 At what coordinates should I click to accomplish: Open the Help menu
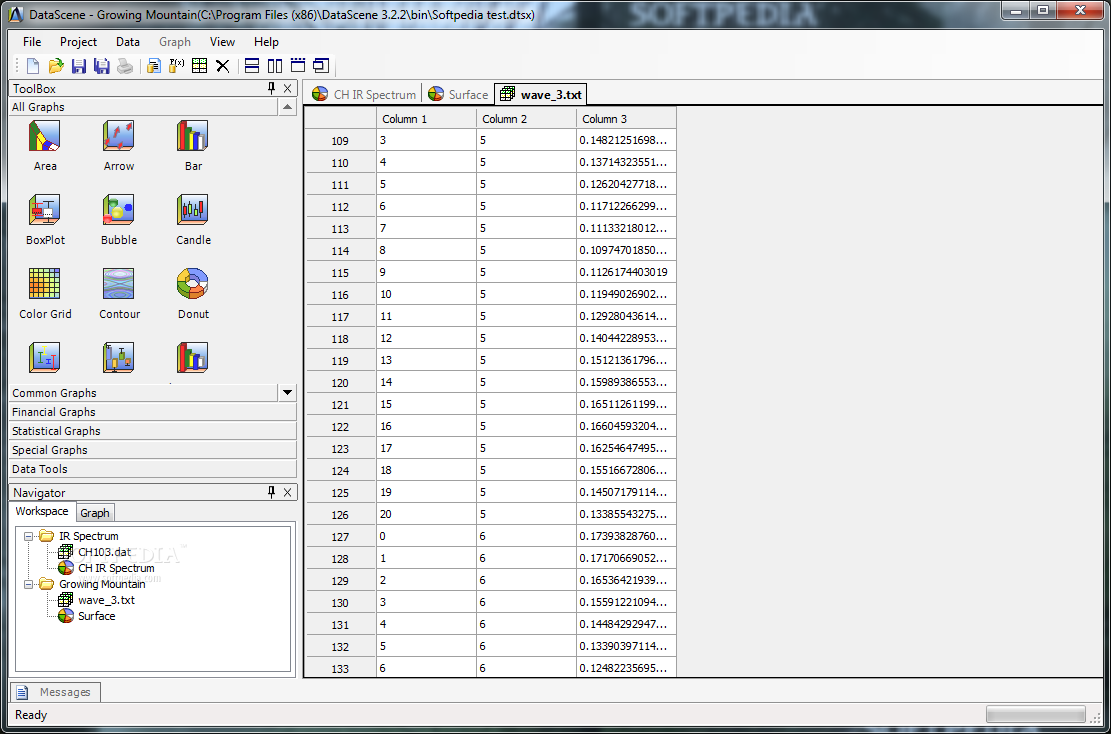(266, 42)
